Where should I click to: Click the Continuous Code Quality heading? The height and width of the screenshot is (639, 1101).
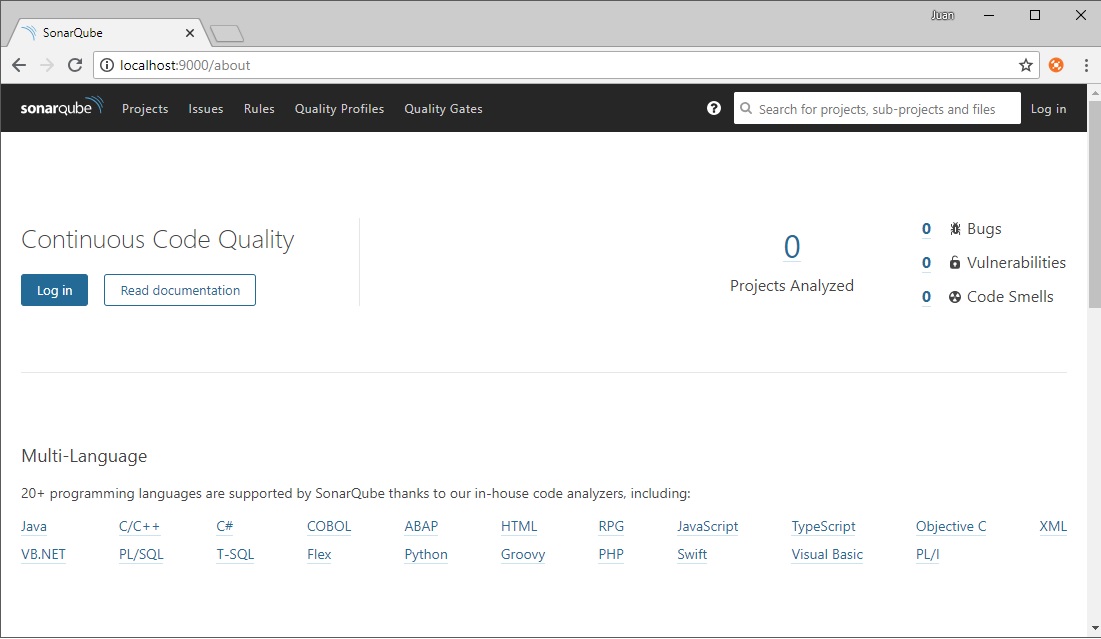click(x=158, y=240)
